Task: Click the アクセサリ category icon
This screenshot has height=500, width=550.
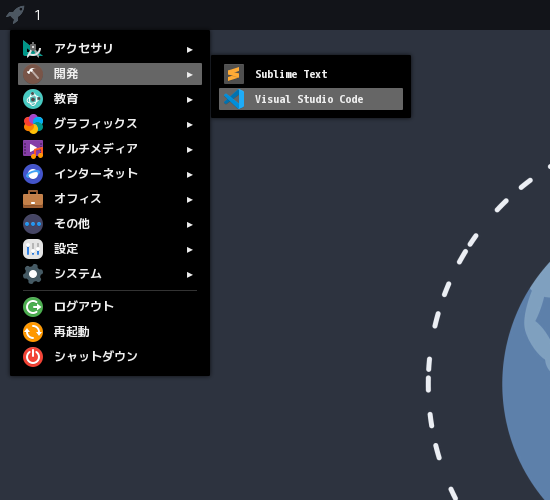Action: 33,49
